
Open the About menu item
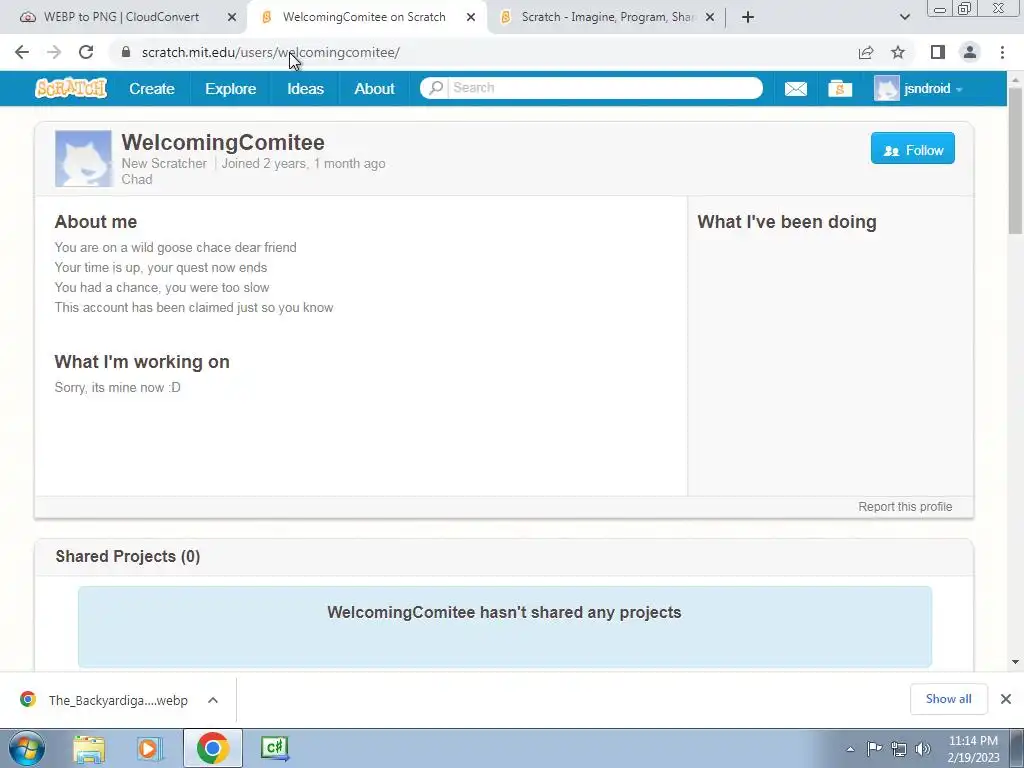[374, 88]
